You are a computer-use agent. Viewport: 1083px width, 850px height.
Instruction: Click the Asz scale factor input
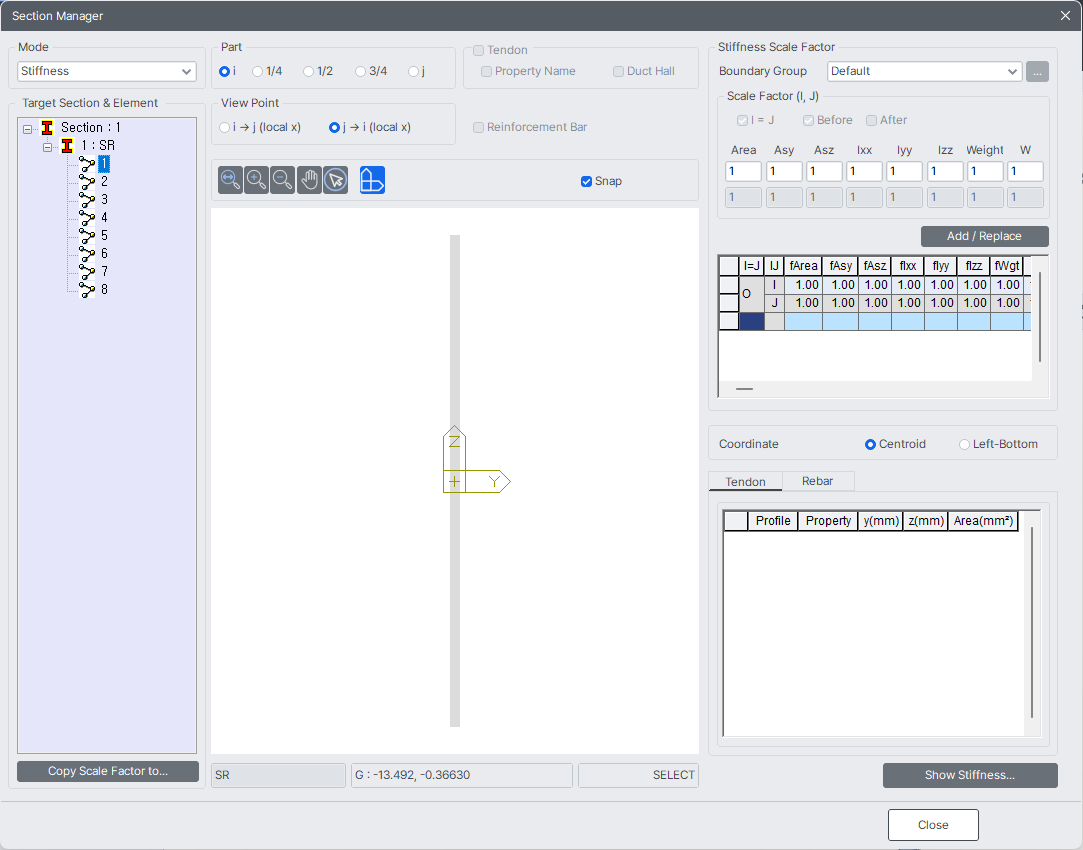click(824, 171)
